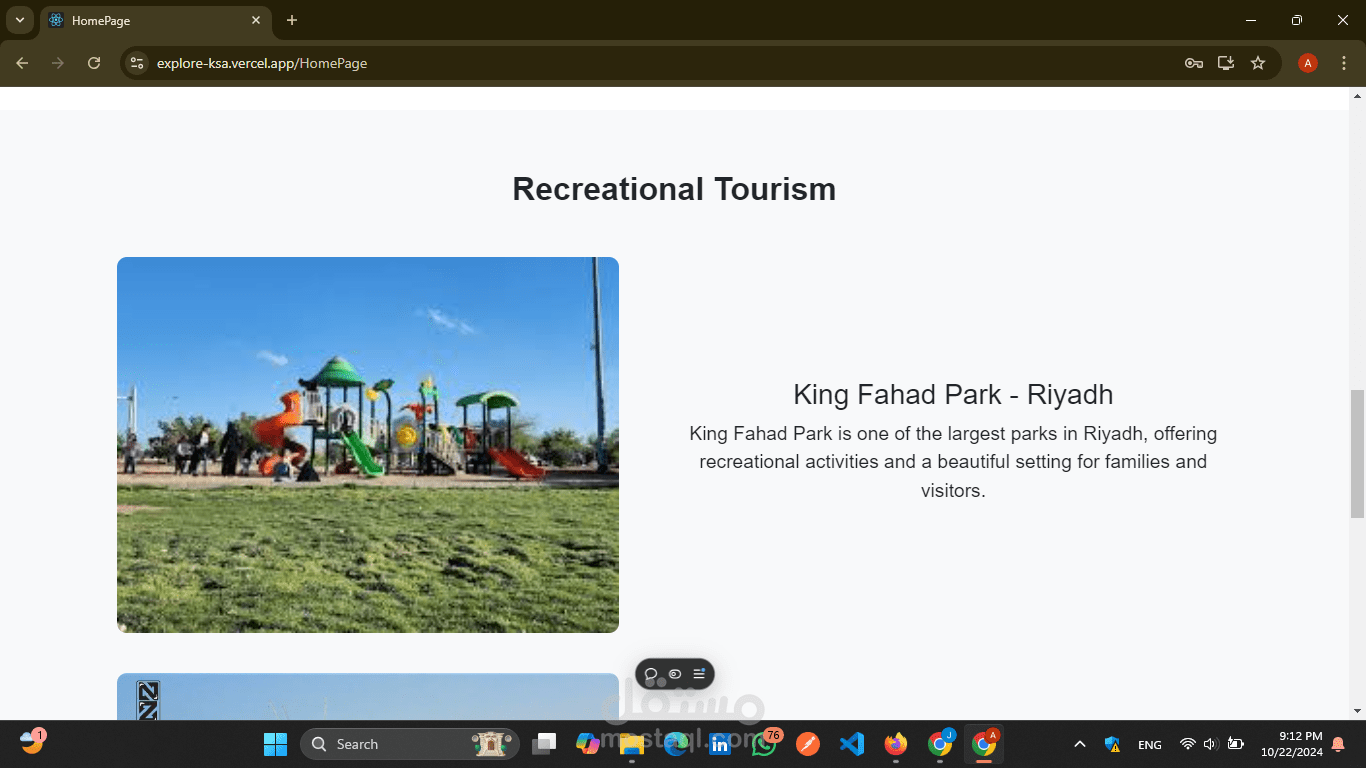The image size is (1366, 768).
Task: Open the site information icon in address bar
Action: click(137, 63)
